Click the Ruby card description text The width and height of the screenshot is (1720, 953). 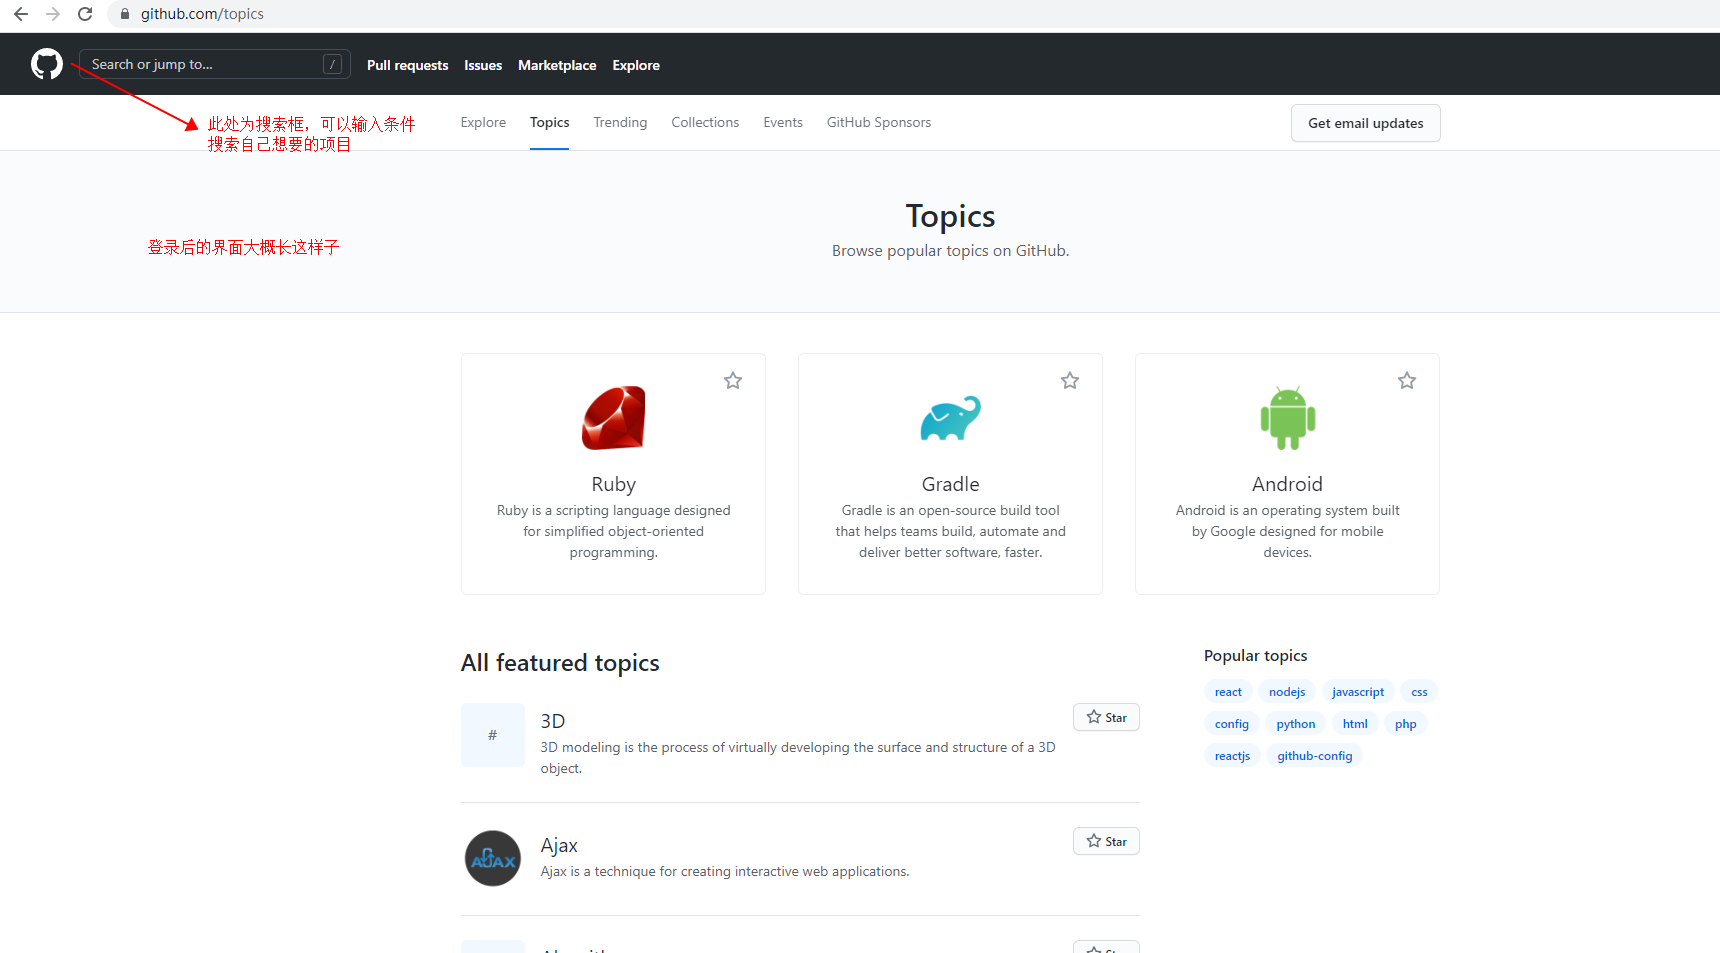point(613,531)
